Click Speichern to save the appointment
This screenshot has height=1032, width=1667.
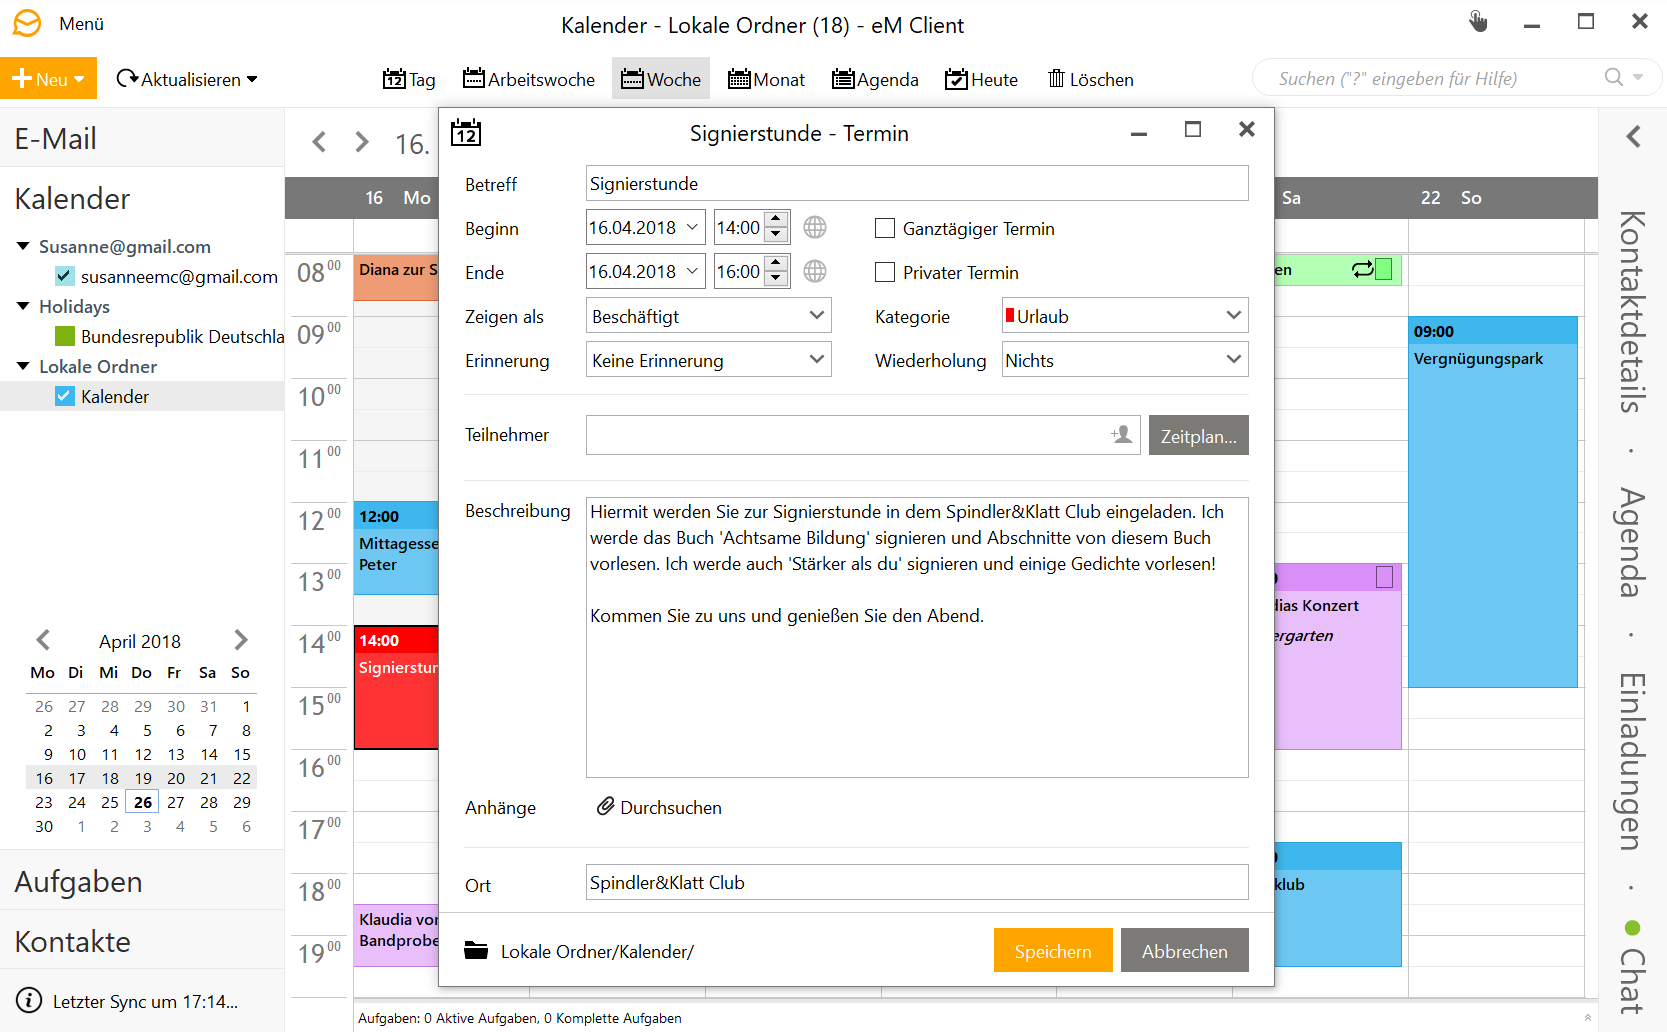[1053, 950]
